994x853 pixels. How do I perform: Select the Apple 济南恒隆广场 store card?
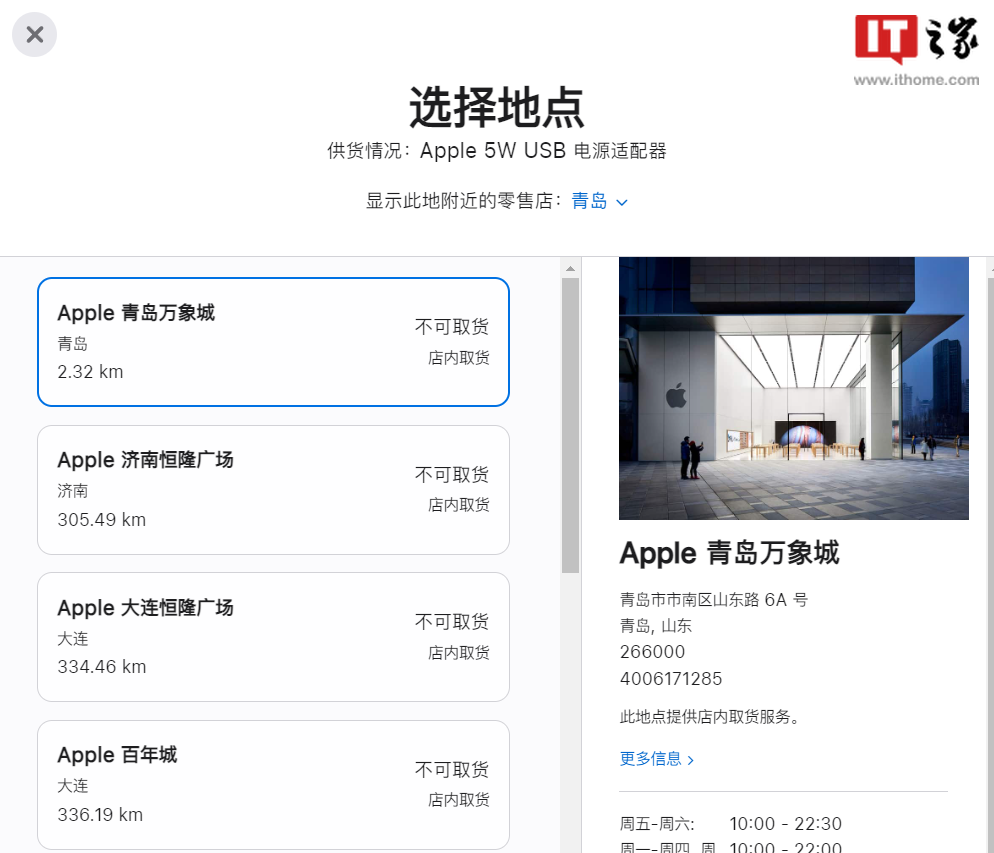tap(273, 490)
